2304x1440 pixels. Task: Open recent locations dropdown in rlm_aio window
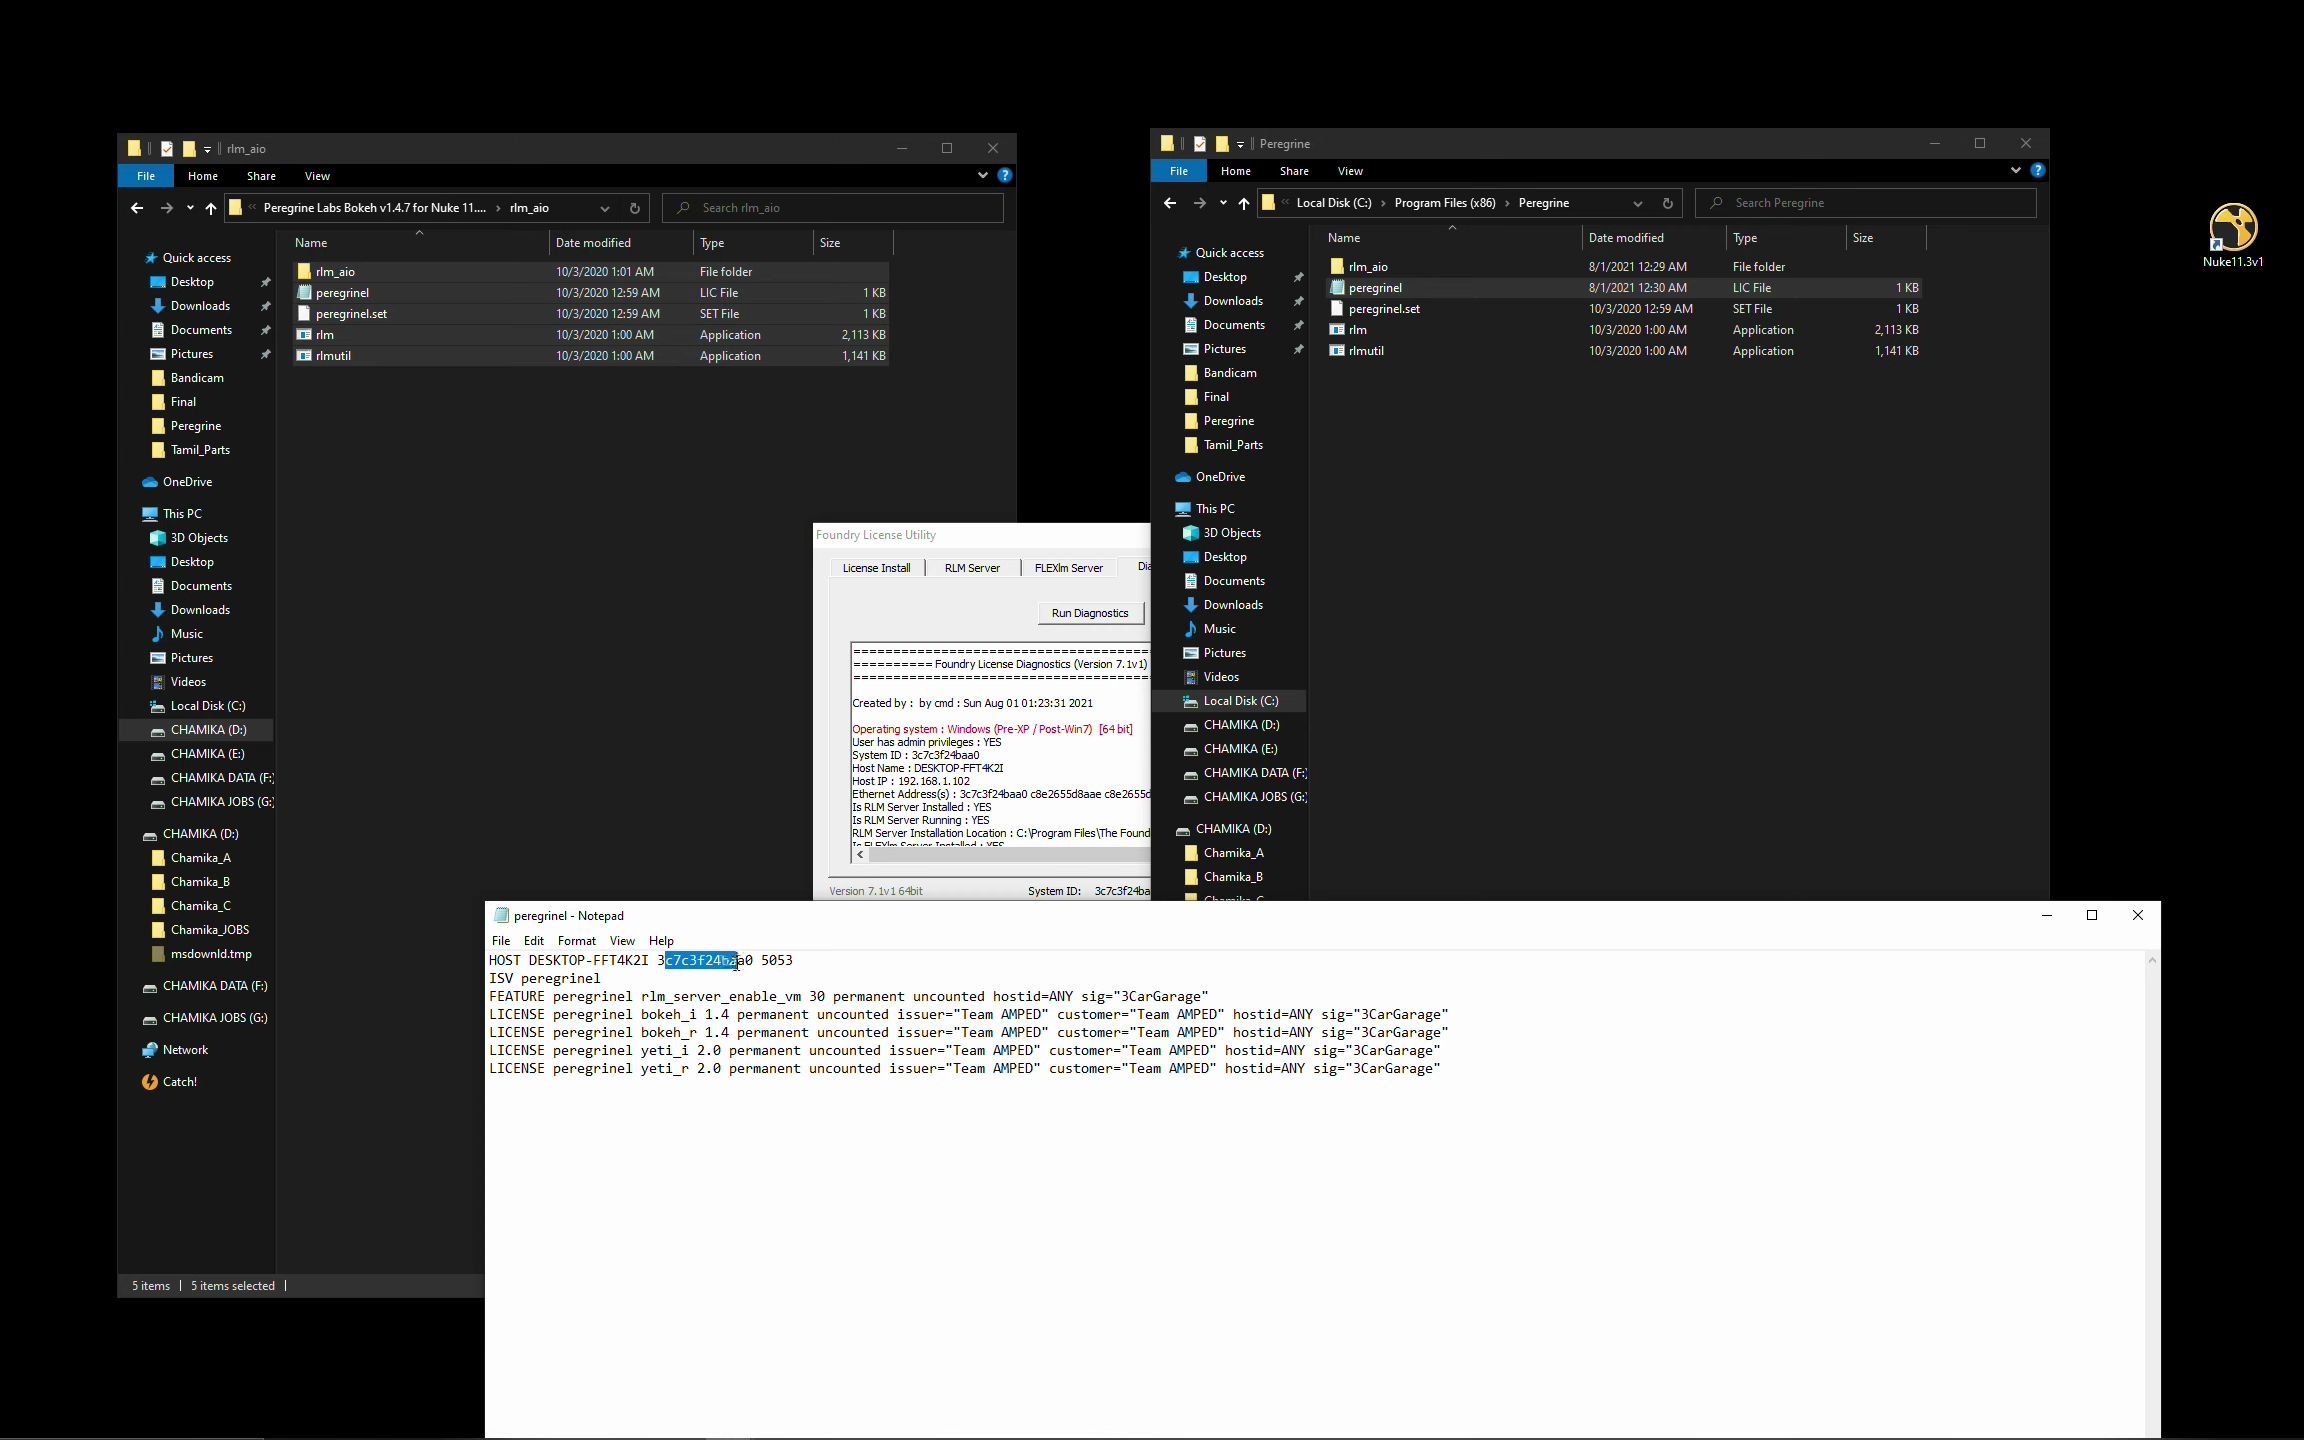[x=190, y=208]
